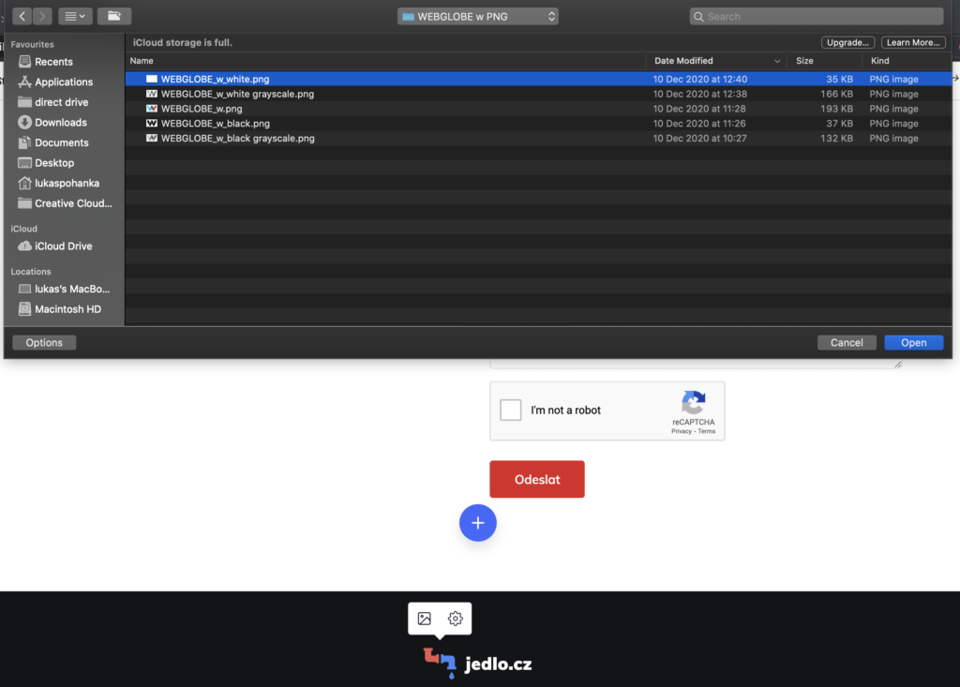
Task: Click thumbnail icon of WEBGLOBE_w_black.png
Action: tap(151, 123)
